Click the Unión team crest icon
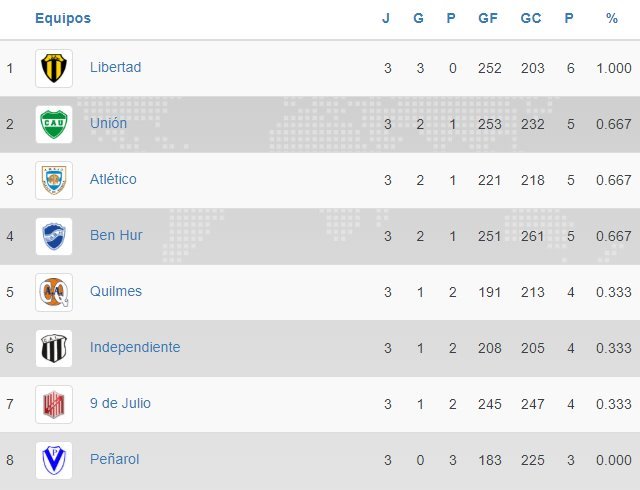The width and height of the screenshot is (640, 490). [54, 124]
